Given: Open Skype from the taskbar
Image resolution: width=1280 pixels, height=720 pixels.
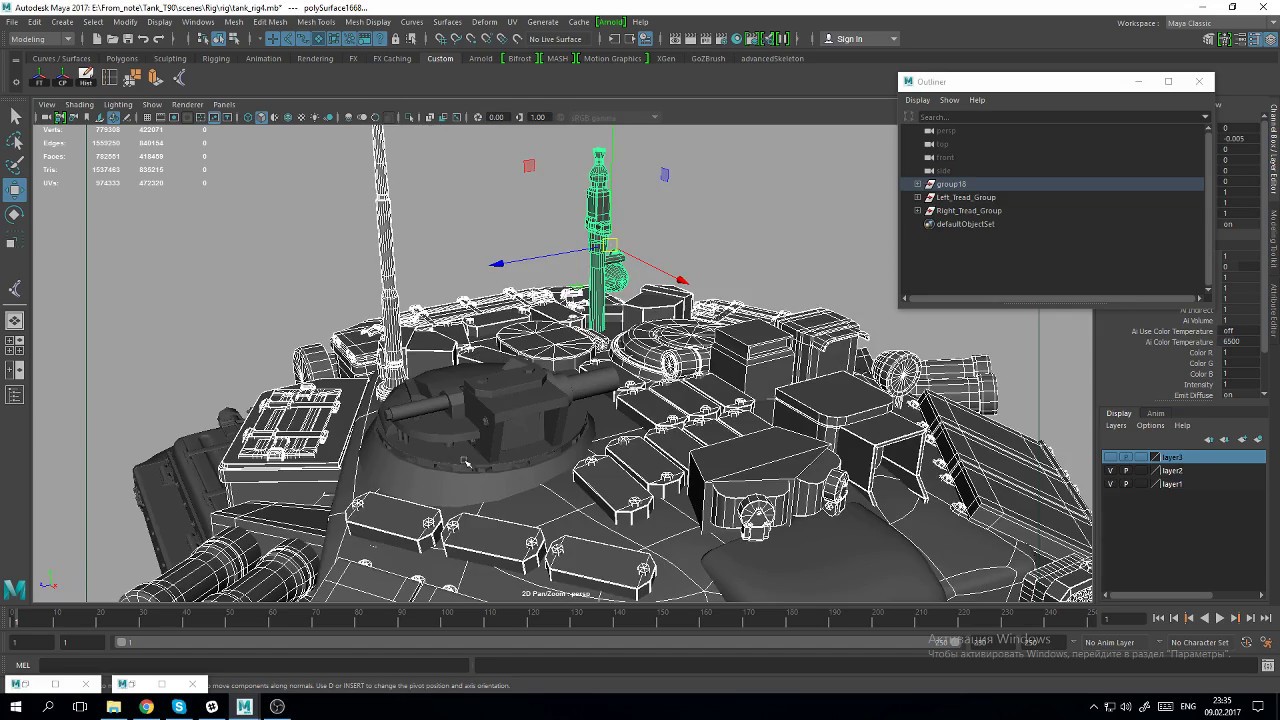Looking at the screenshot, I should 179,707.
